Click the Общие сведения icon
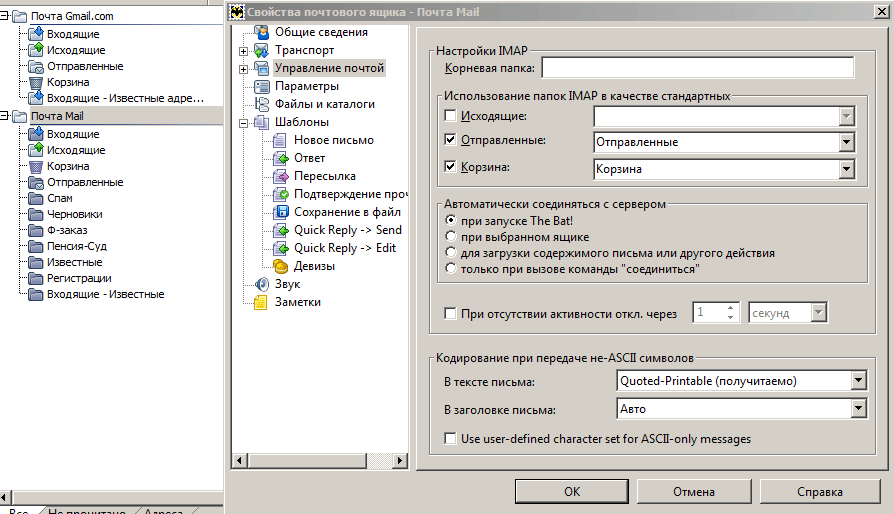Viewport: 894px width, 514px height. [262, 32]
